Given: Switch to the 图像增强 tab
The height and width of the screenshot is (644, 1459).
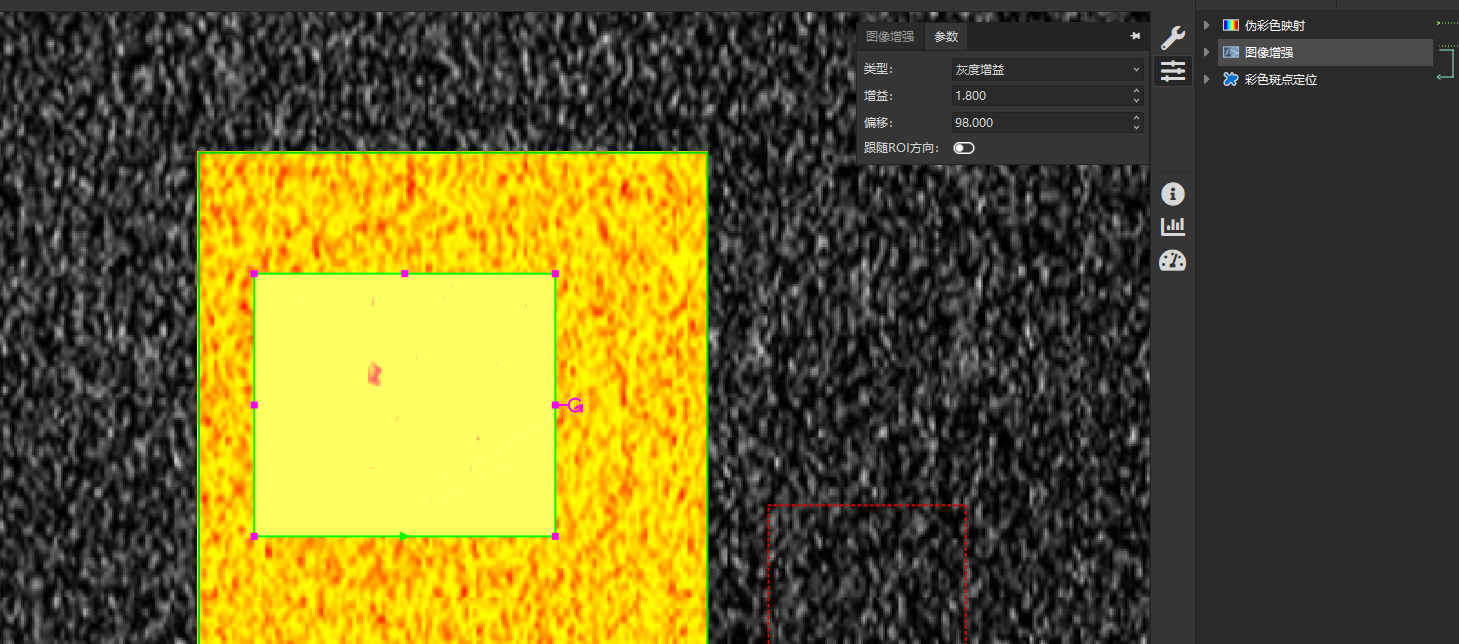Looking at the screenshot, I should click(x=890, y=36).
